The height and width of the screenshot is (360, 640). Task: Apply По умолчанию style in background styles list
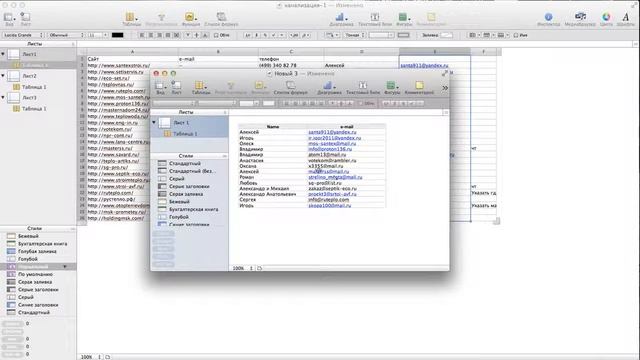[35, 274]
